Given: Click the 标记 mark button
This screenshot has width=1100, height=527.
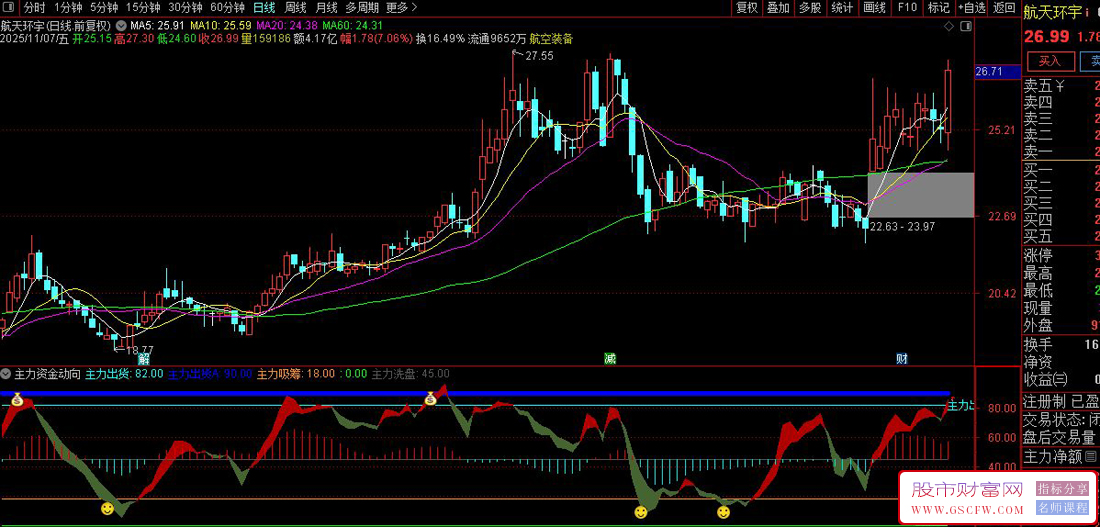Looking at the screenshot, I should [939, 8].
